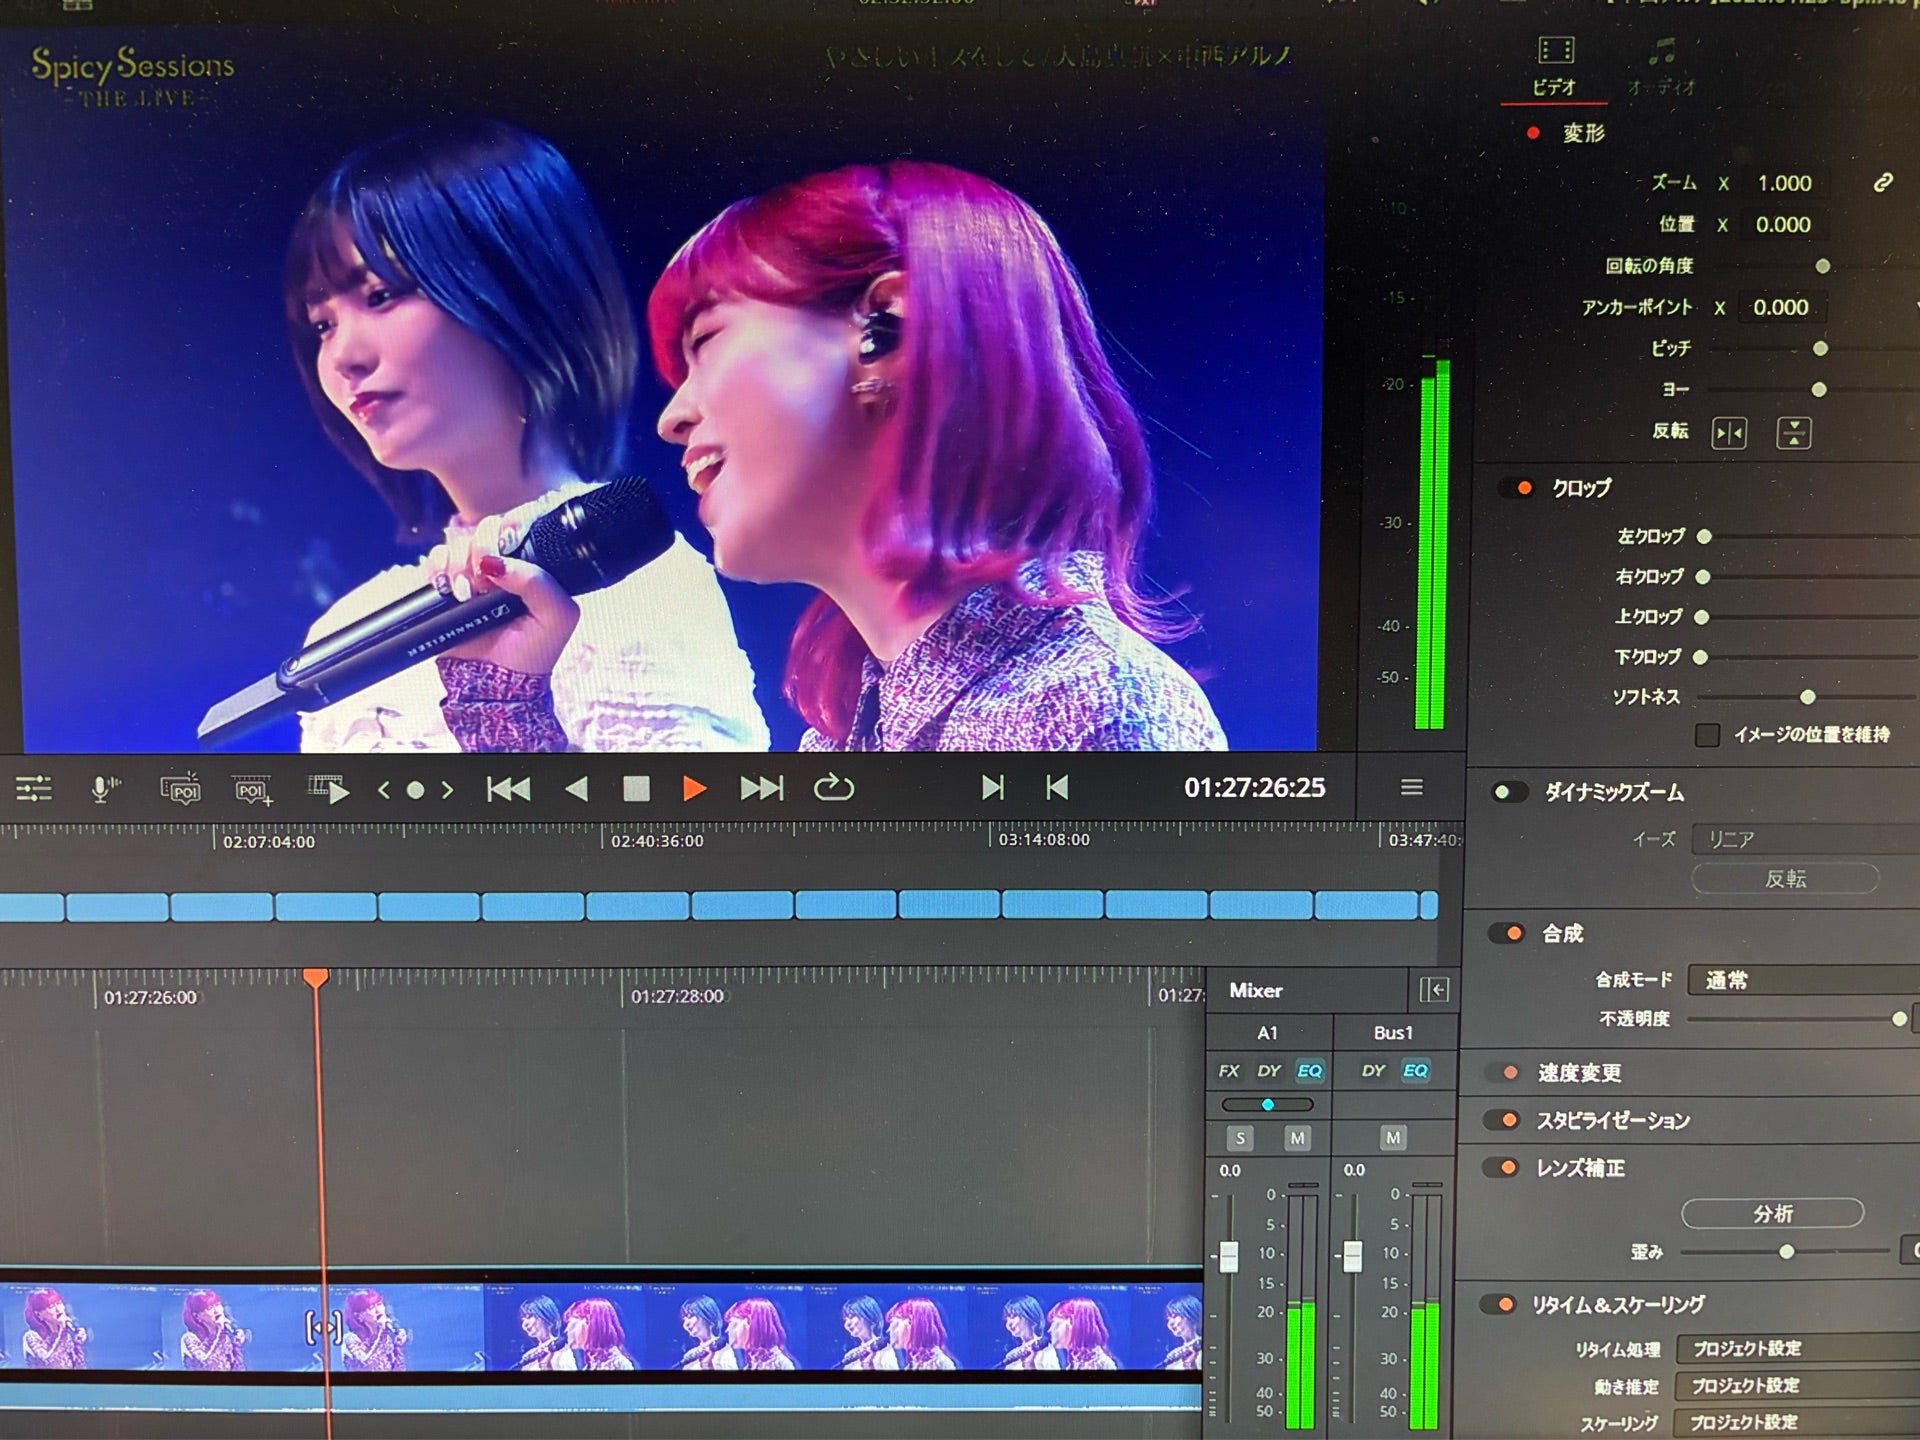
Task: Open the リタイム処理 dropdown
Action: click(1798, 1348)
